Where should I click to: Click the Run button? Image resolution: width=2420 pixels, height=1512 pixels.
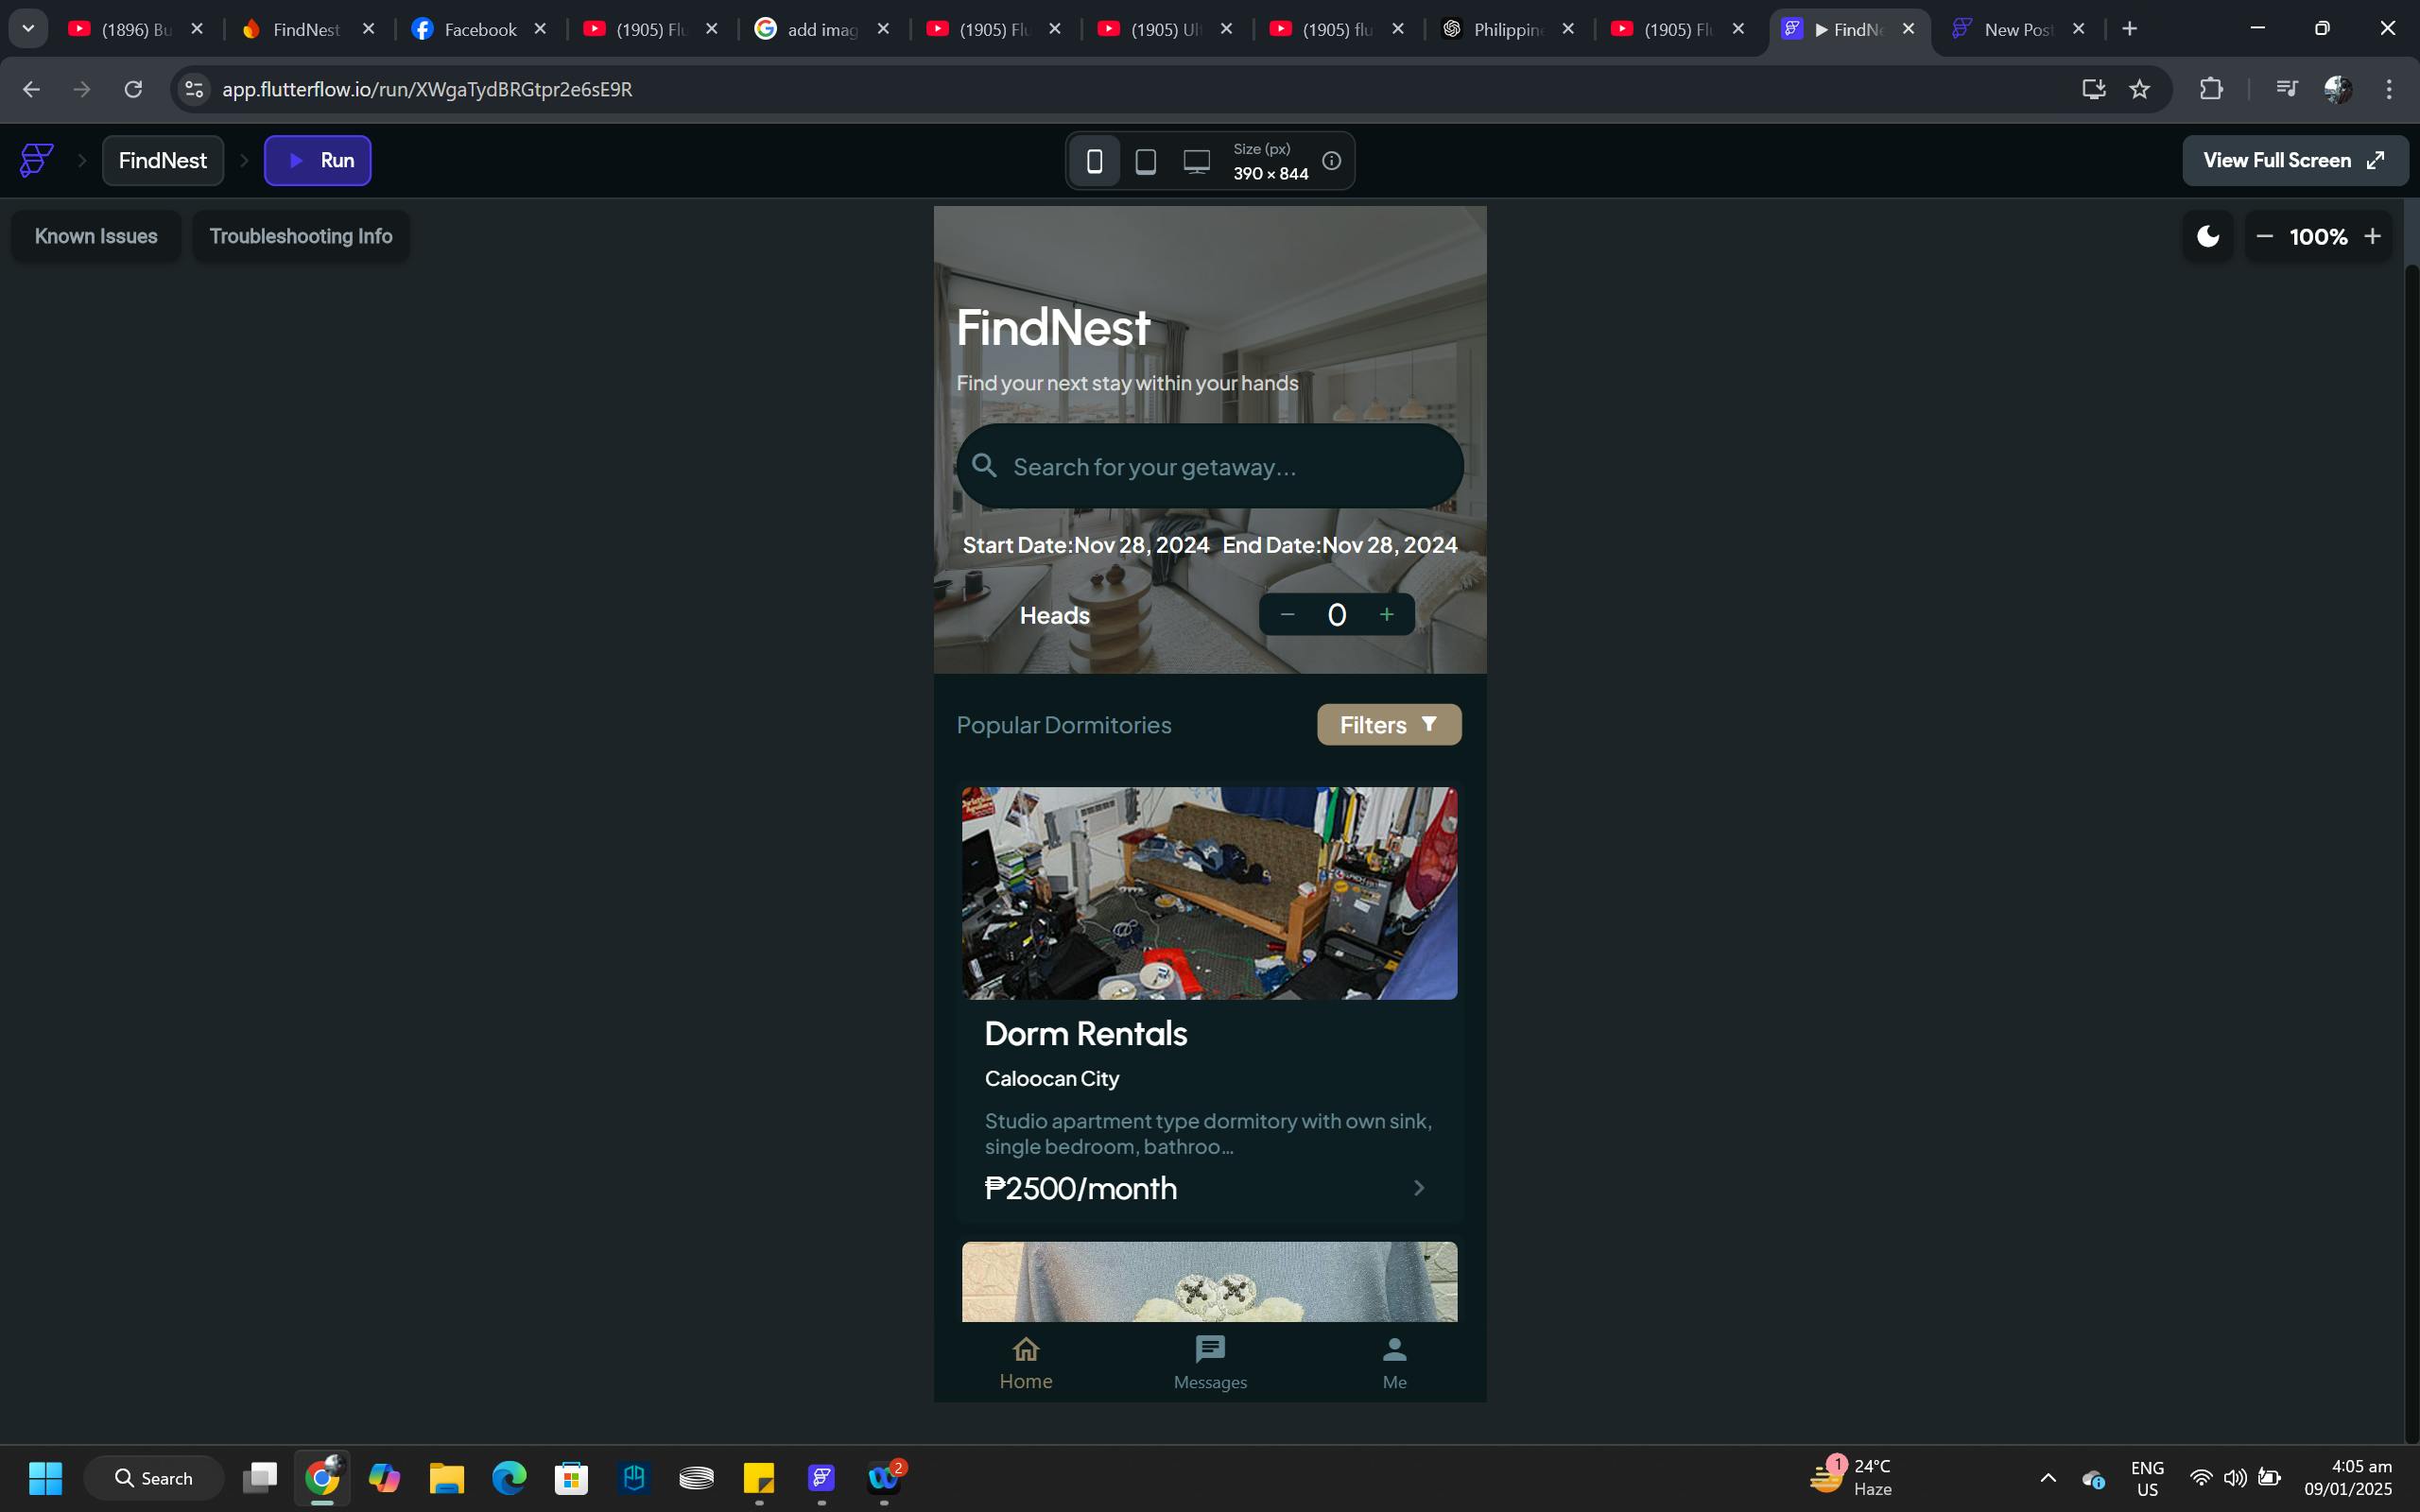[317, 160]
